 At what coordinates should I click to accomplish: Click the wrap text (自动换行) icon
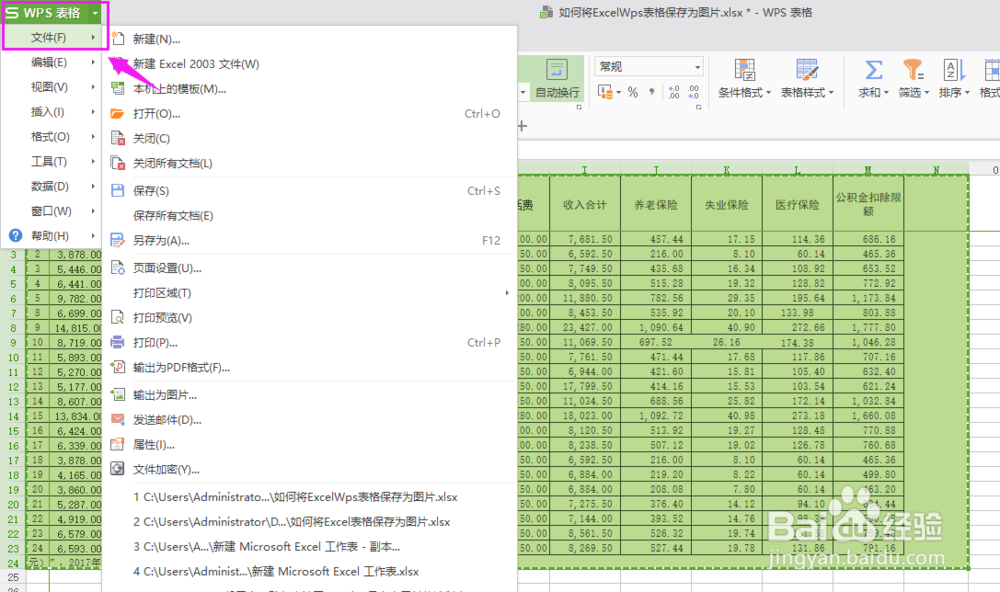click(557, 70)
